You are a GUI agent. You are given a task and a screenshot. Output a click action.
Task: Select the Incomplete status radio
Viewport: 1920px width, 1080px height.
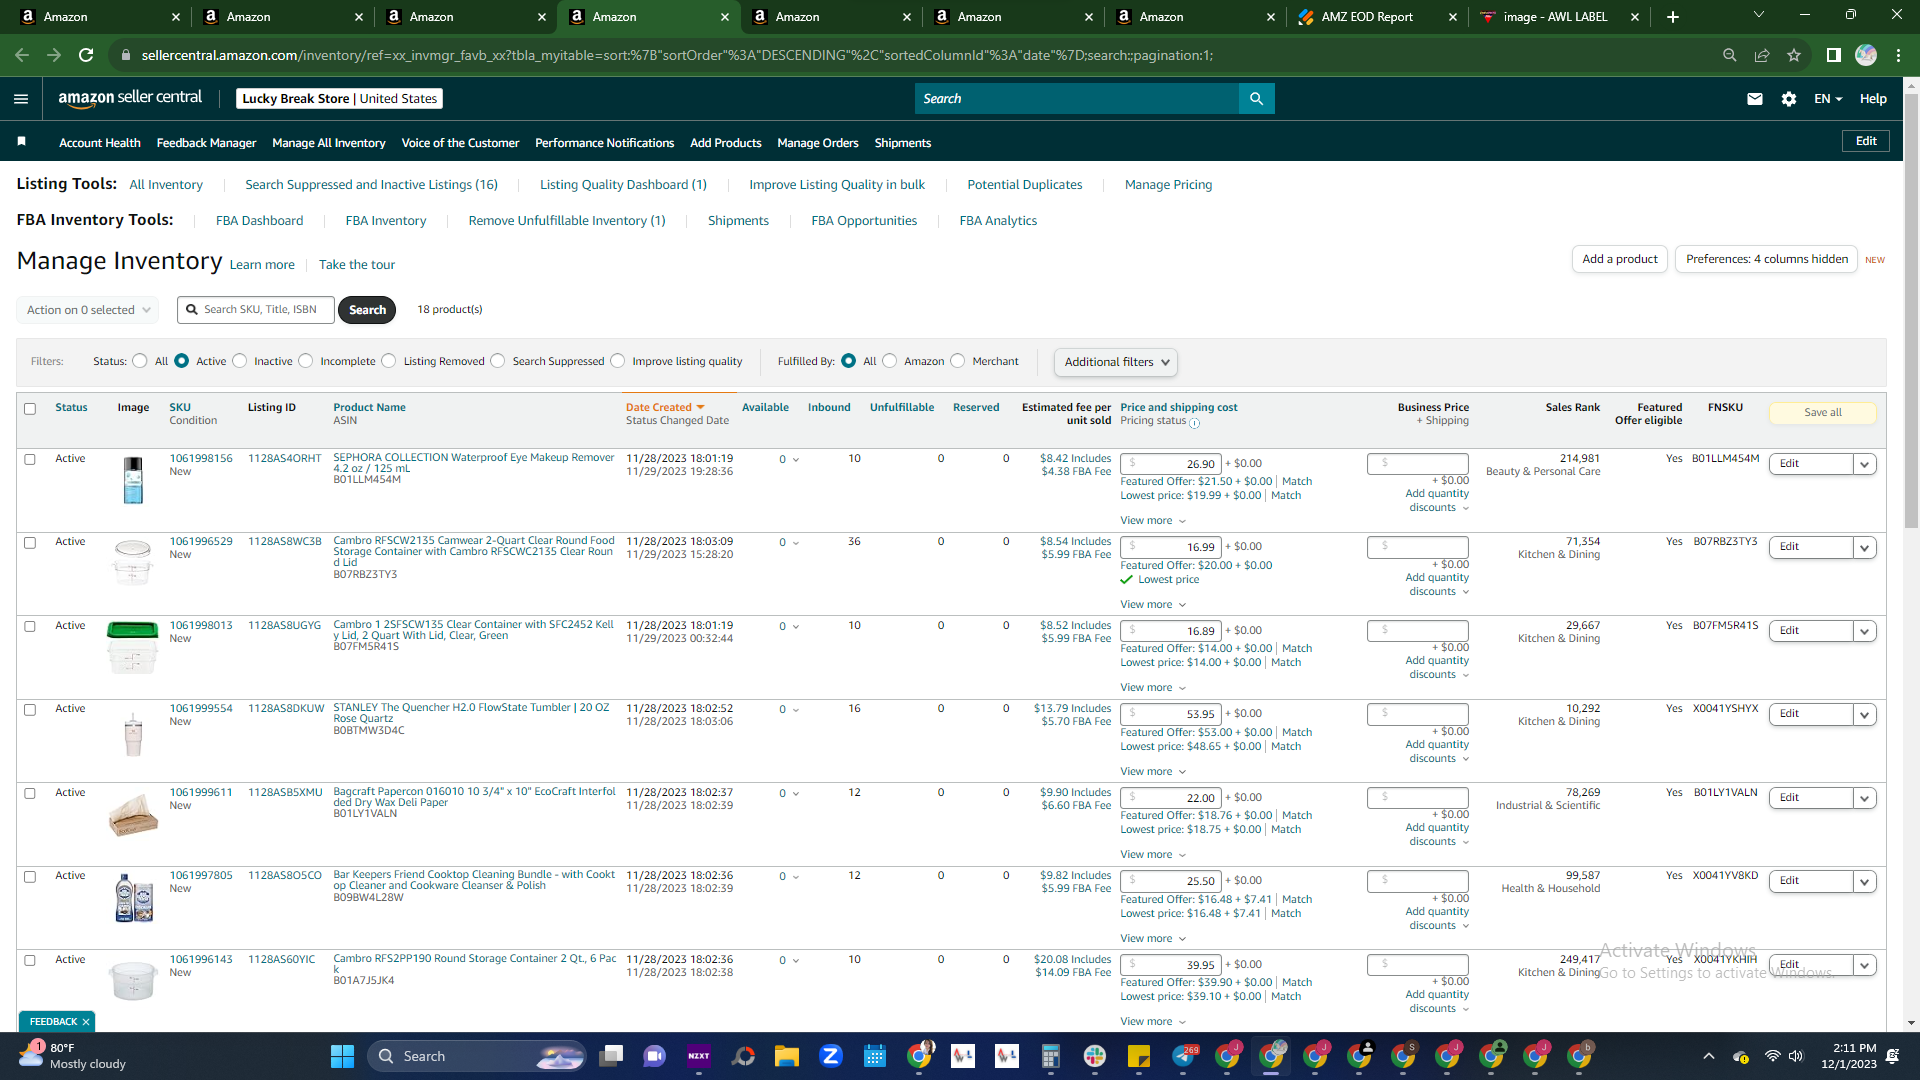(306, 361)
